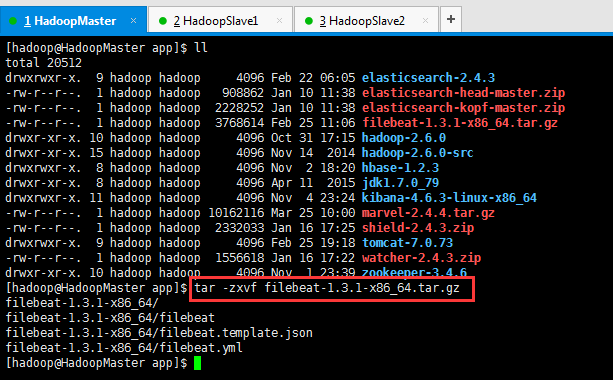Select elasticsearch-head-master.zip file name
Image resolution: width=613 pixels, height=380 pixels.
[463, 93]
